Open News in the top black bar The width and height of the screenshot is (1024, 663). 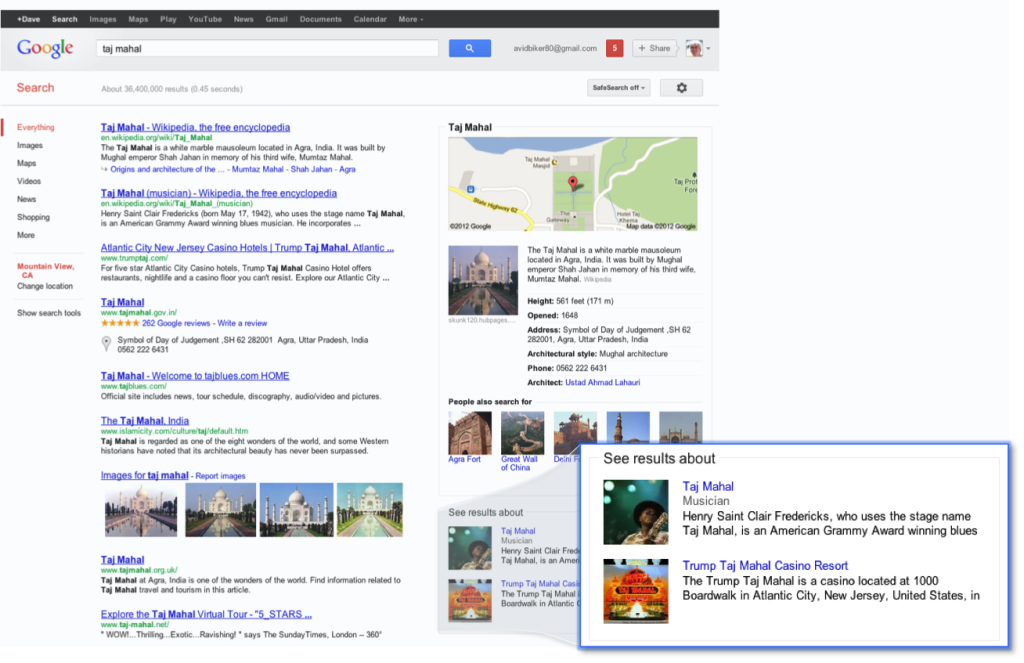[x=244, y=19]
